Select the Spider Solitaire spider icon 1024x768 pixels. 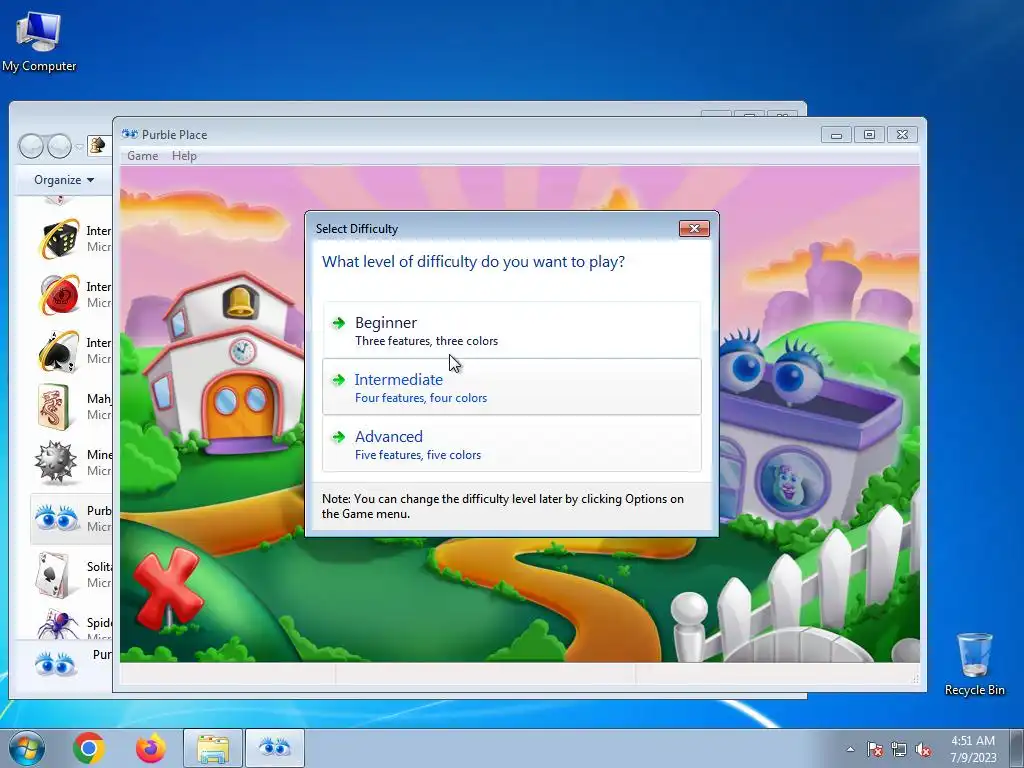[57, 625]
